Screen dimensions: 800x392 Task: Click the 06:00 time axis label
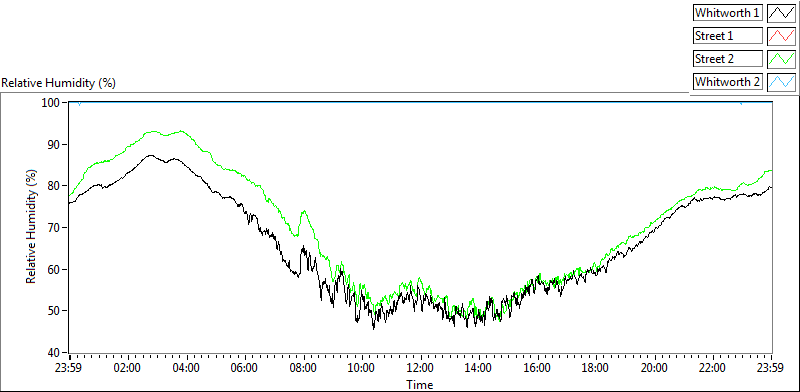pyautogui.click(x=245, y=368)
